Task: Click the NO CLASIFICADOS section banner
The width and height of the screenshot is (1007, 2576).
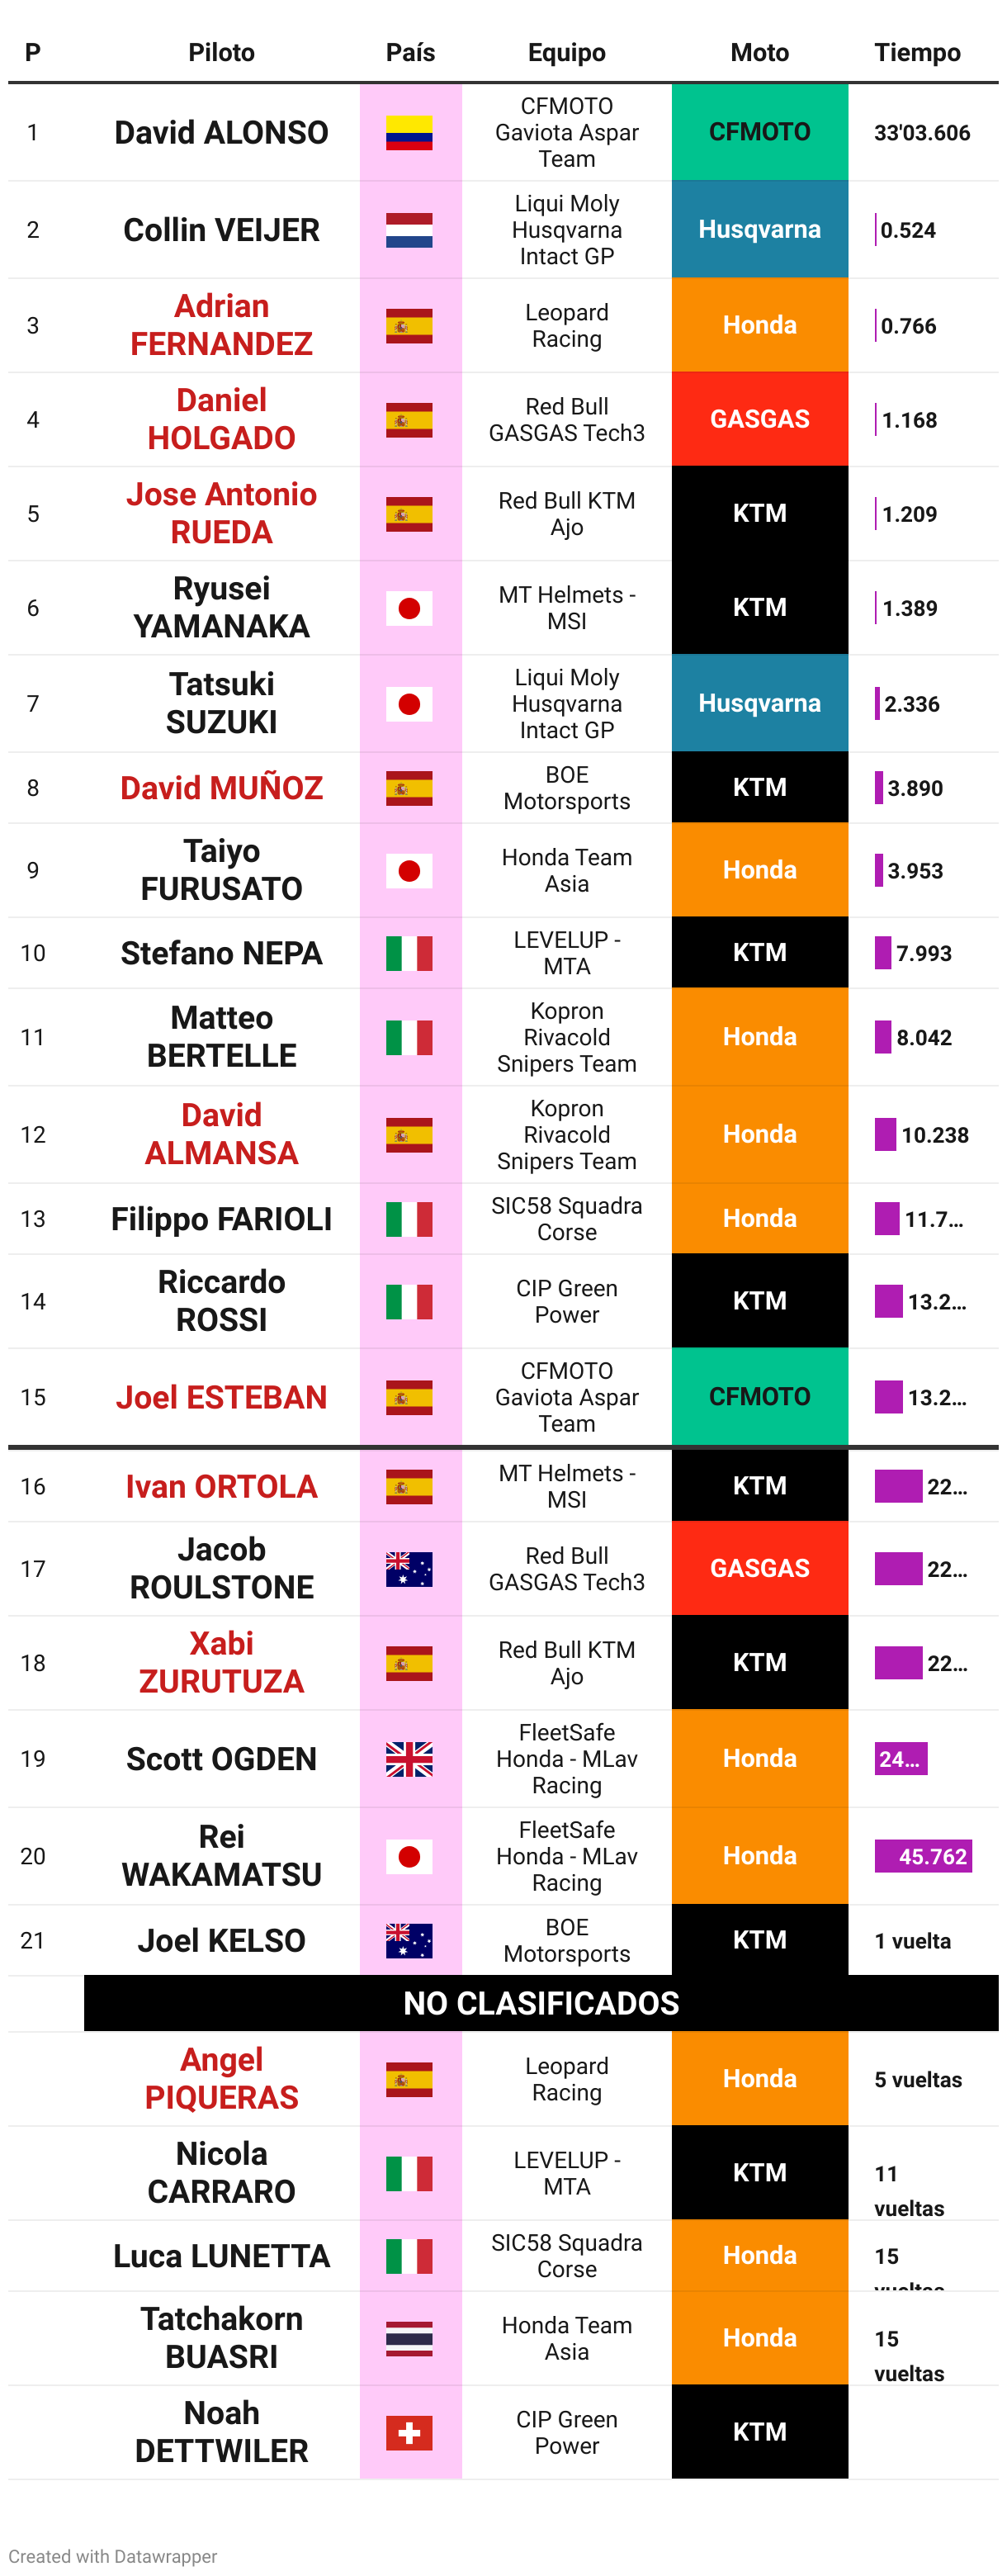Action: (x=541, y=2003)
